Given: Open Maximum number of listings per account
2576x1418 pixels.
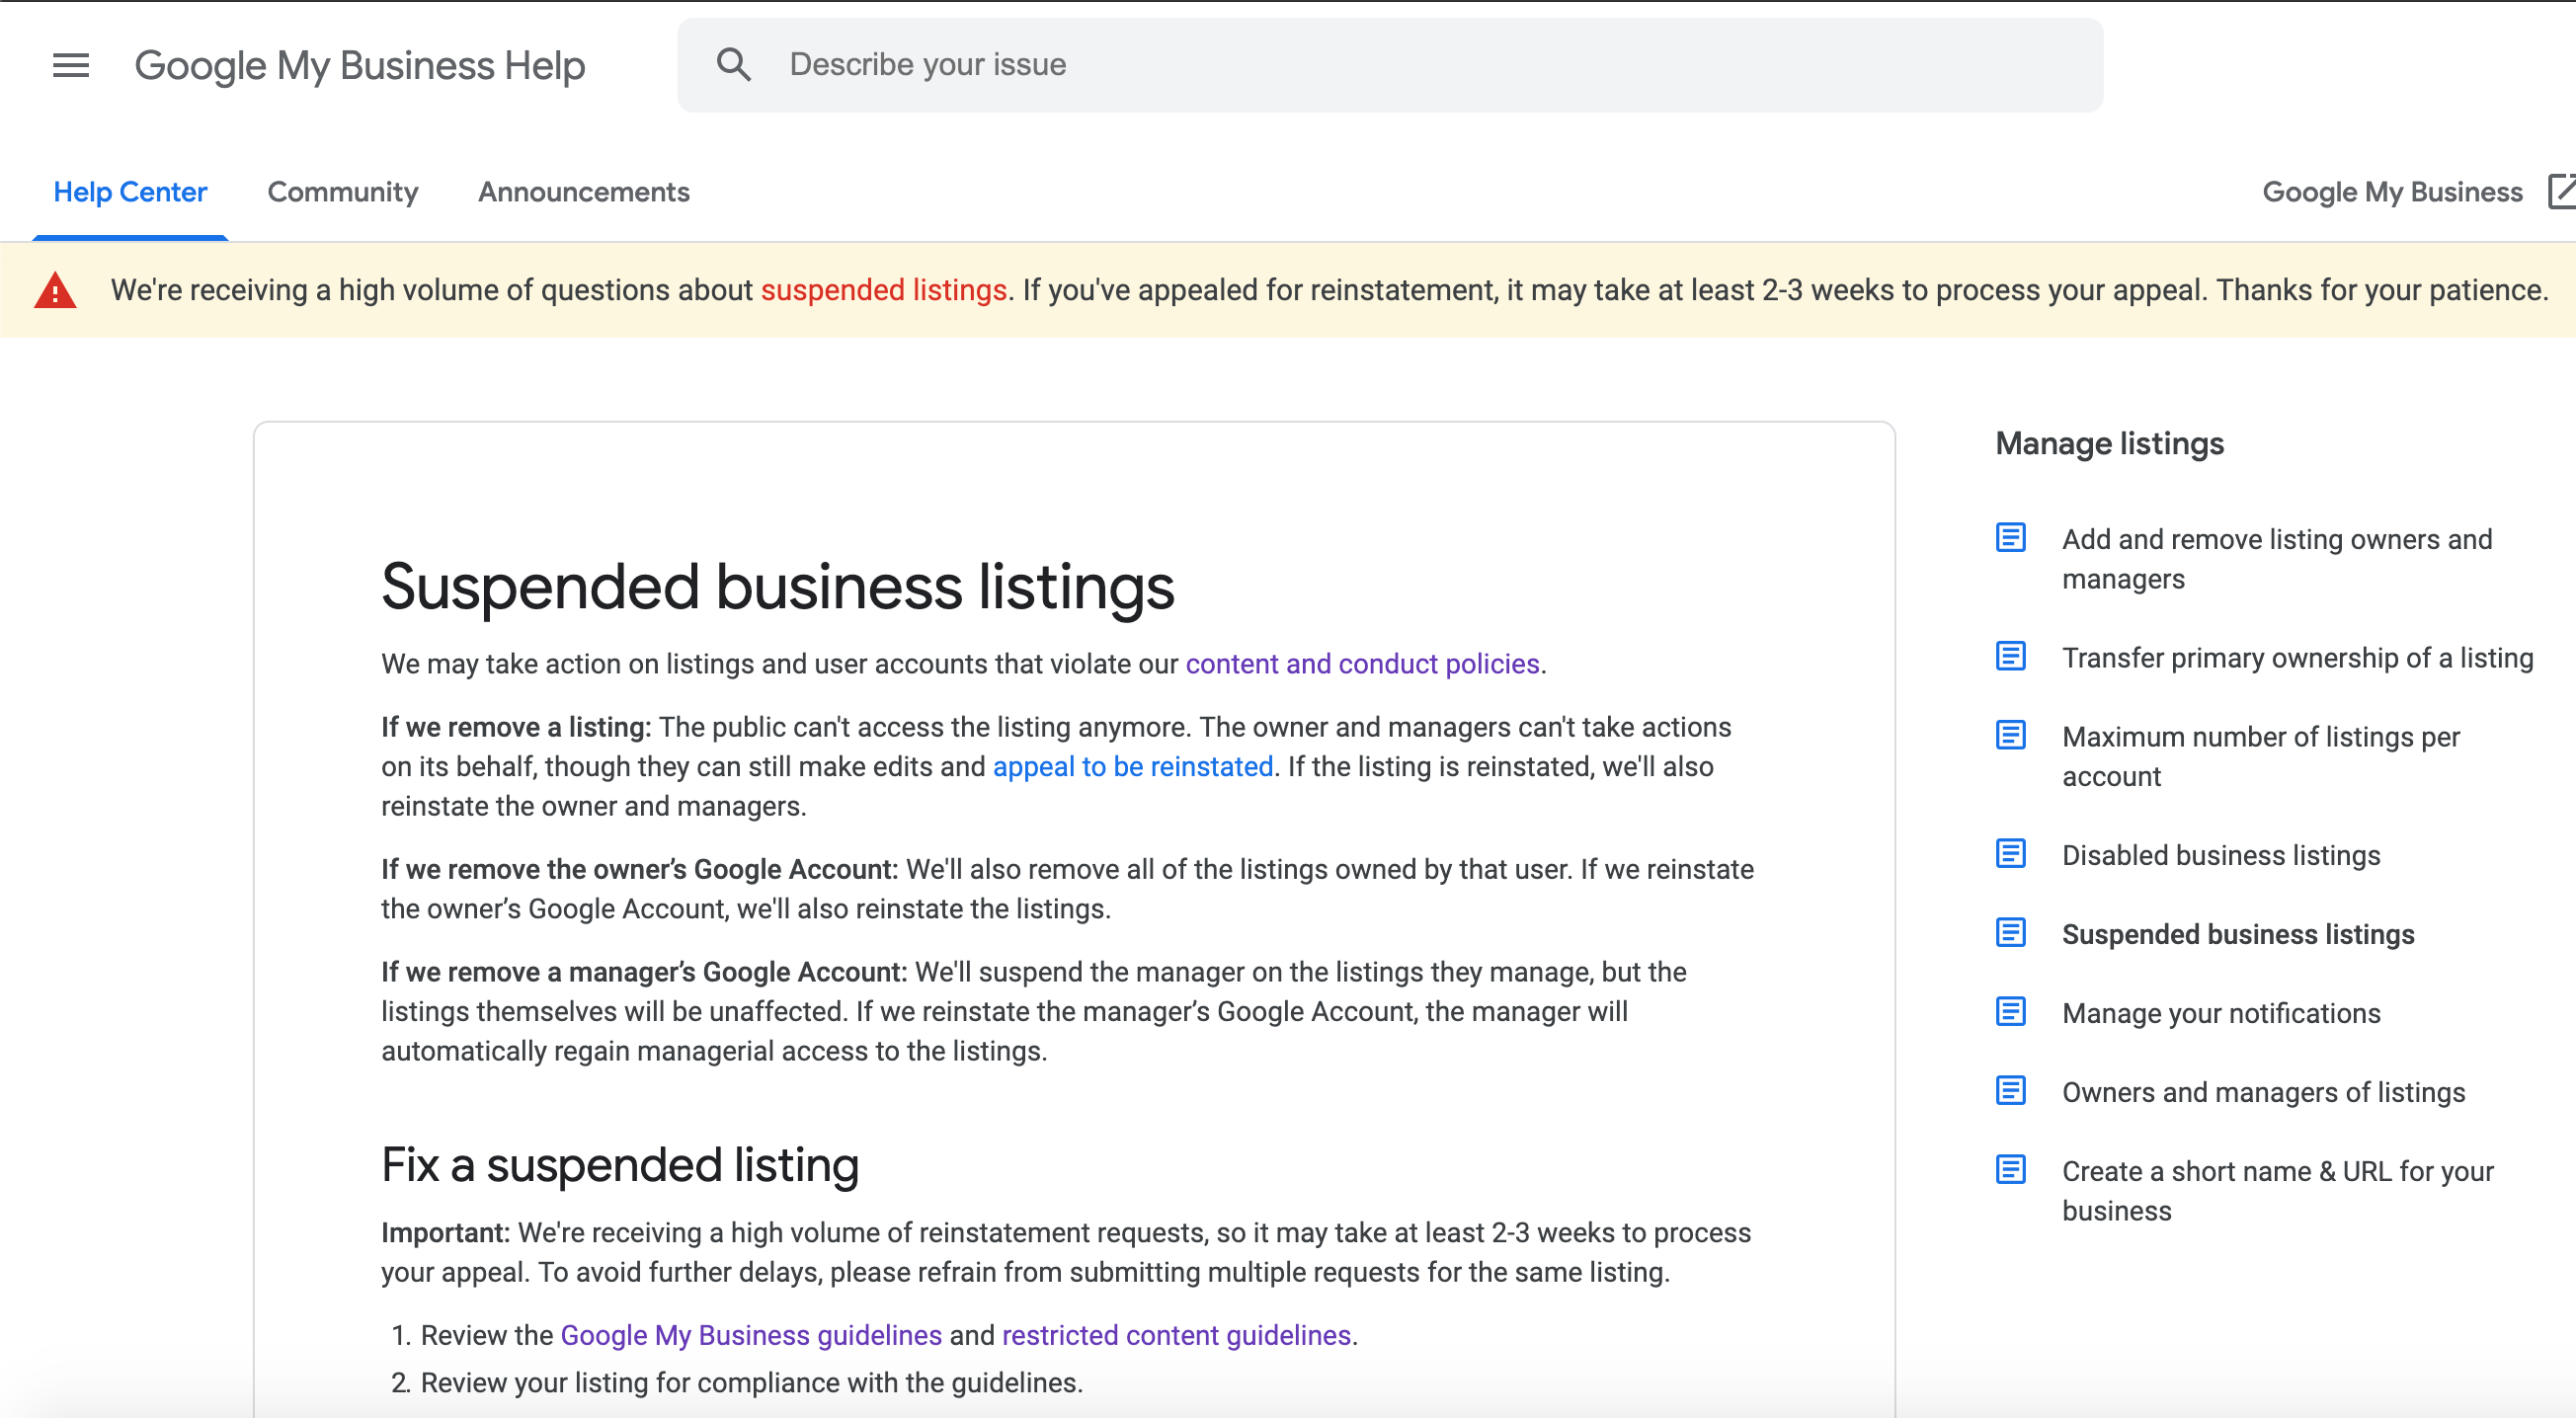Looking at the screenshot, I should [x=2261, y=756].
